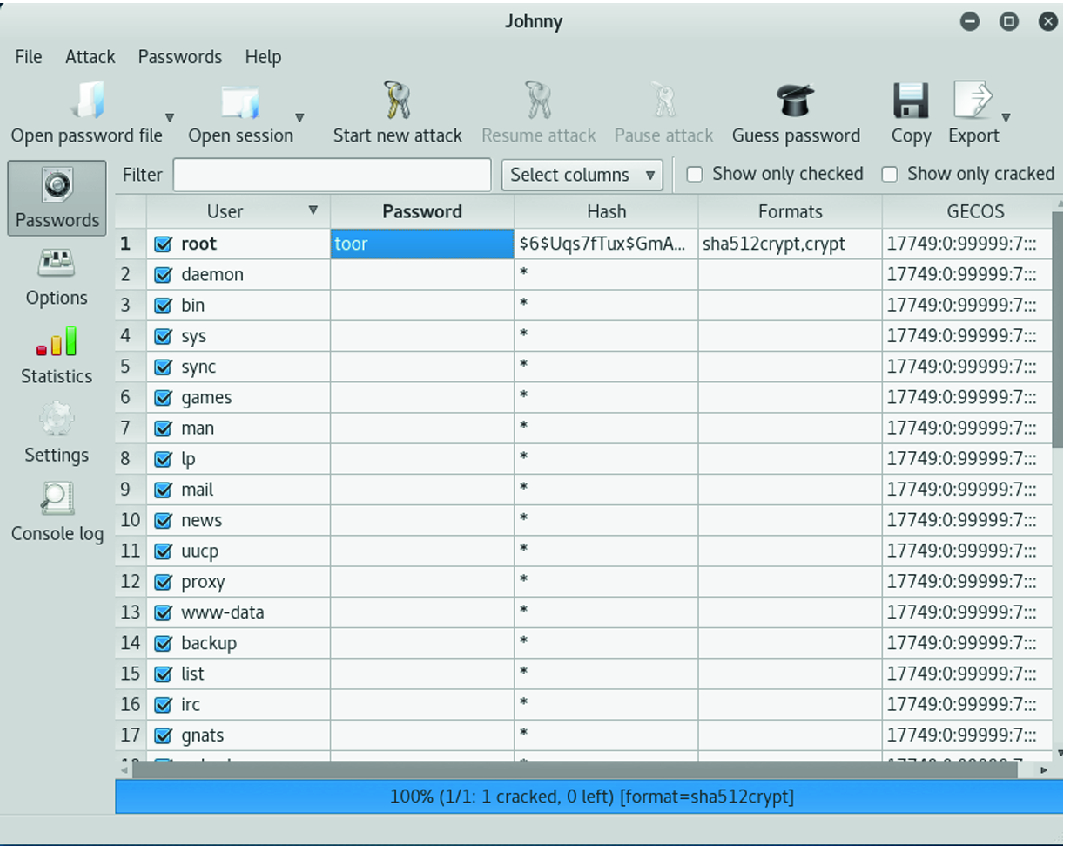Select row header number 12
Image resolution: width=1067 pixels, height=846 pixels.
coord(131,582)
